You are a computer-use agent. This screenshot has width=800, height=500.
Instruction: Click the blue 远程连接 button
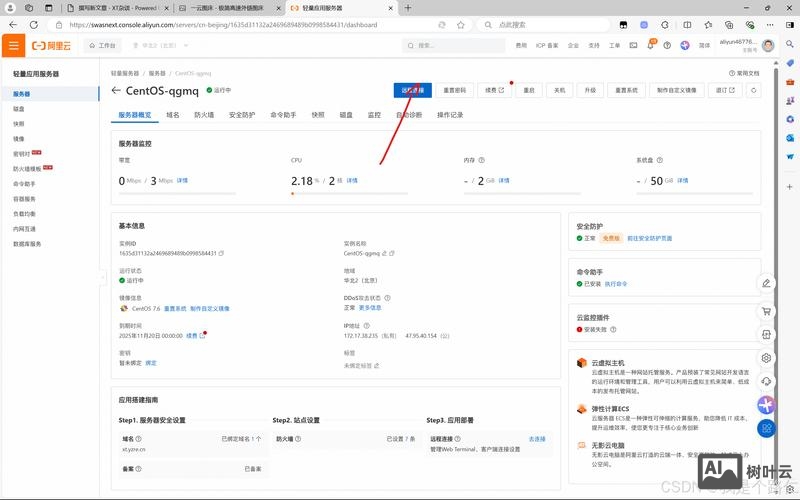[412, 90]
